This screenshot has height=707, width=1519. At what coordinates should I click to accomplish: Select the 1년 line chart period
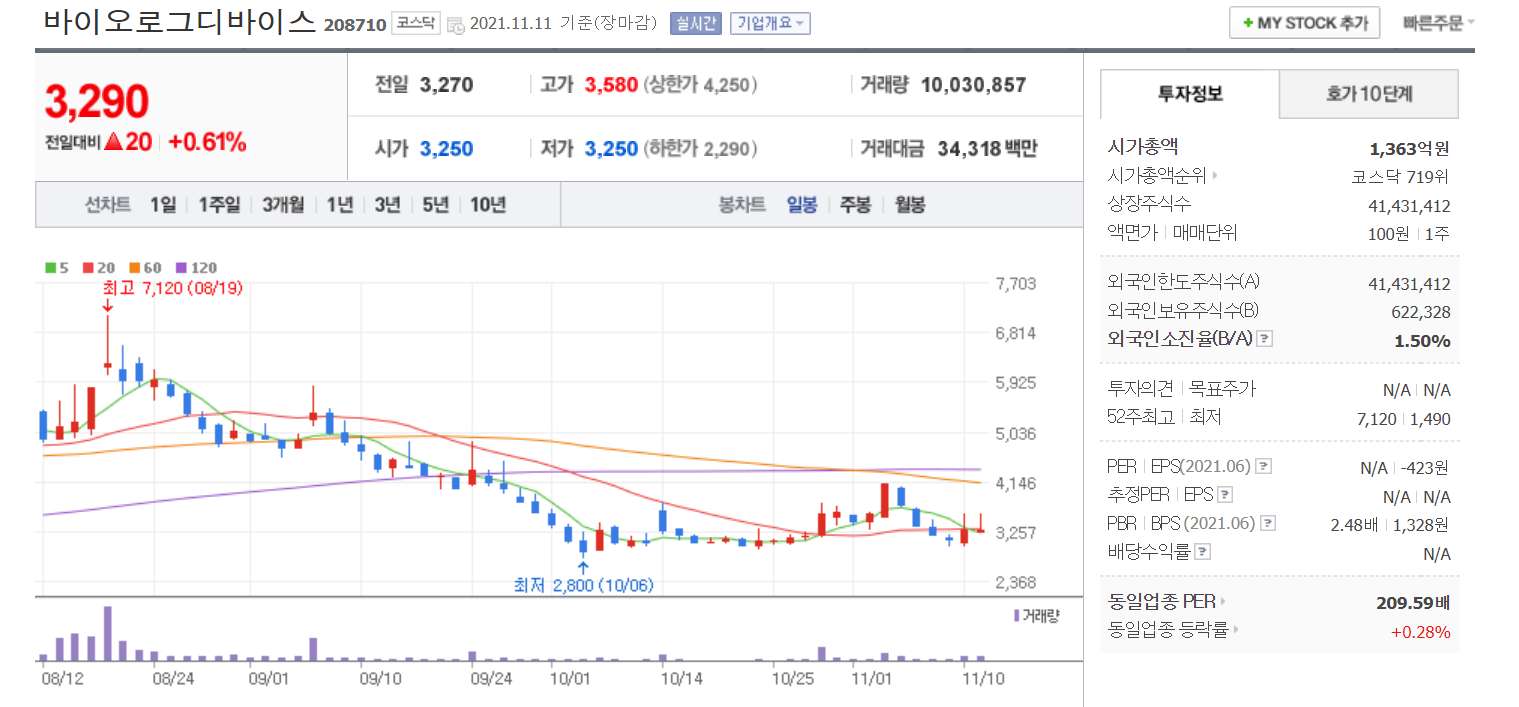pyautogui.click(x=340, y=204)
